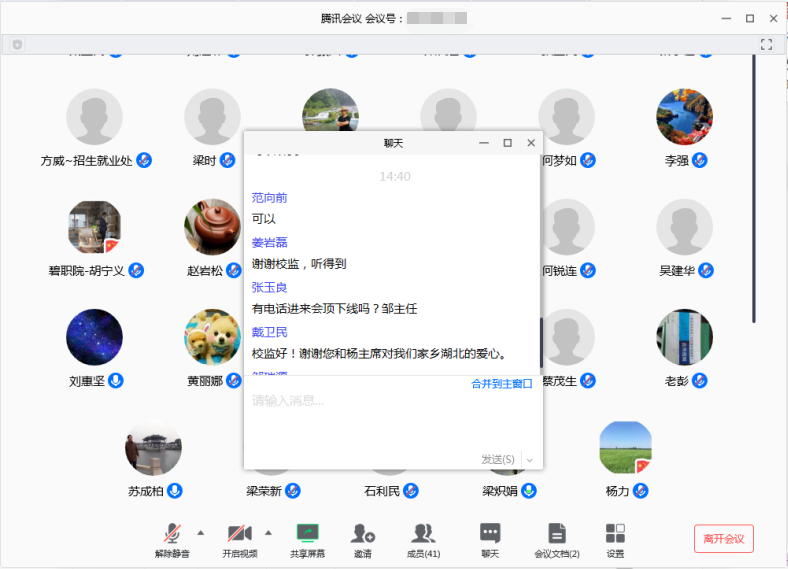Click 碧职院-胡宁义's avatar

point(94,227)
